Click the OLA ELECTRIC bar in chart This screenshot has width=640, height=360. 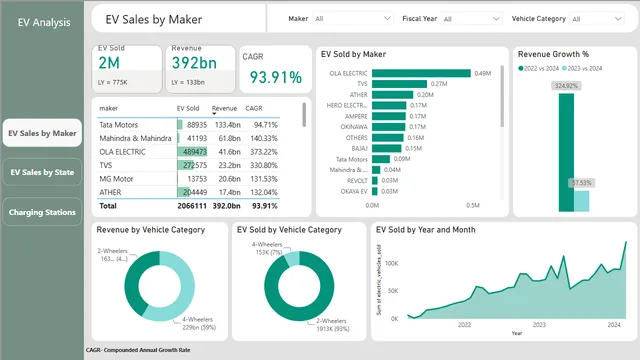tap(421, 73)
